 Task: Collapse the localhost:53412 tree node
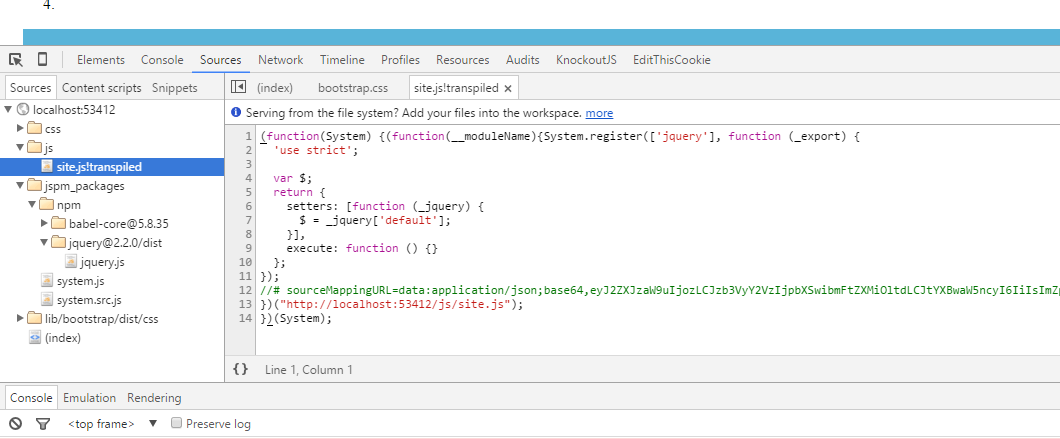(x=8, y=109)
